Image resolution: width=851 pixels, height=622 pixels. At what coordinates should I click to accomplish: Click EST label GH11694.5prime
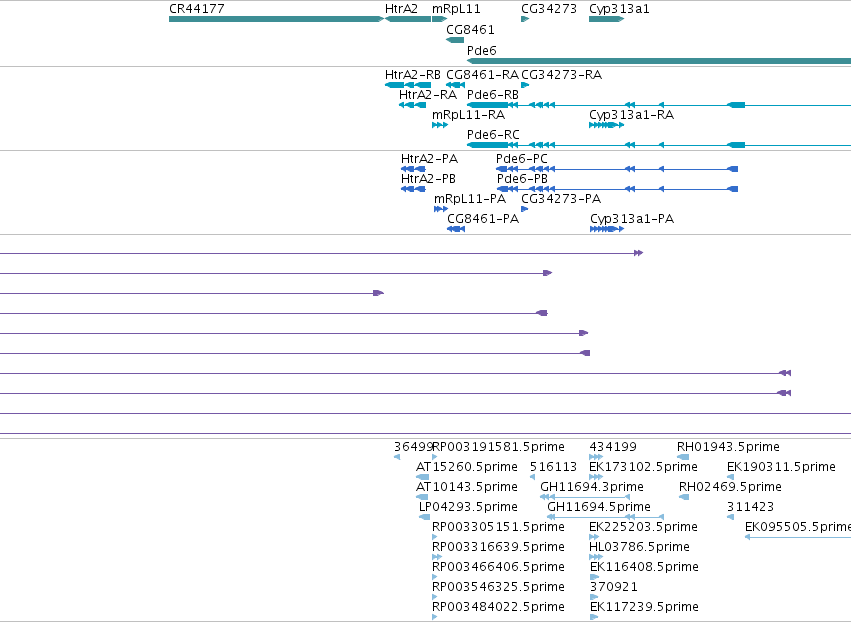pos(599,507)
